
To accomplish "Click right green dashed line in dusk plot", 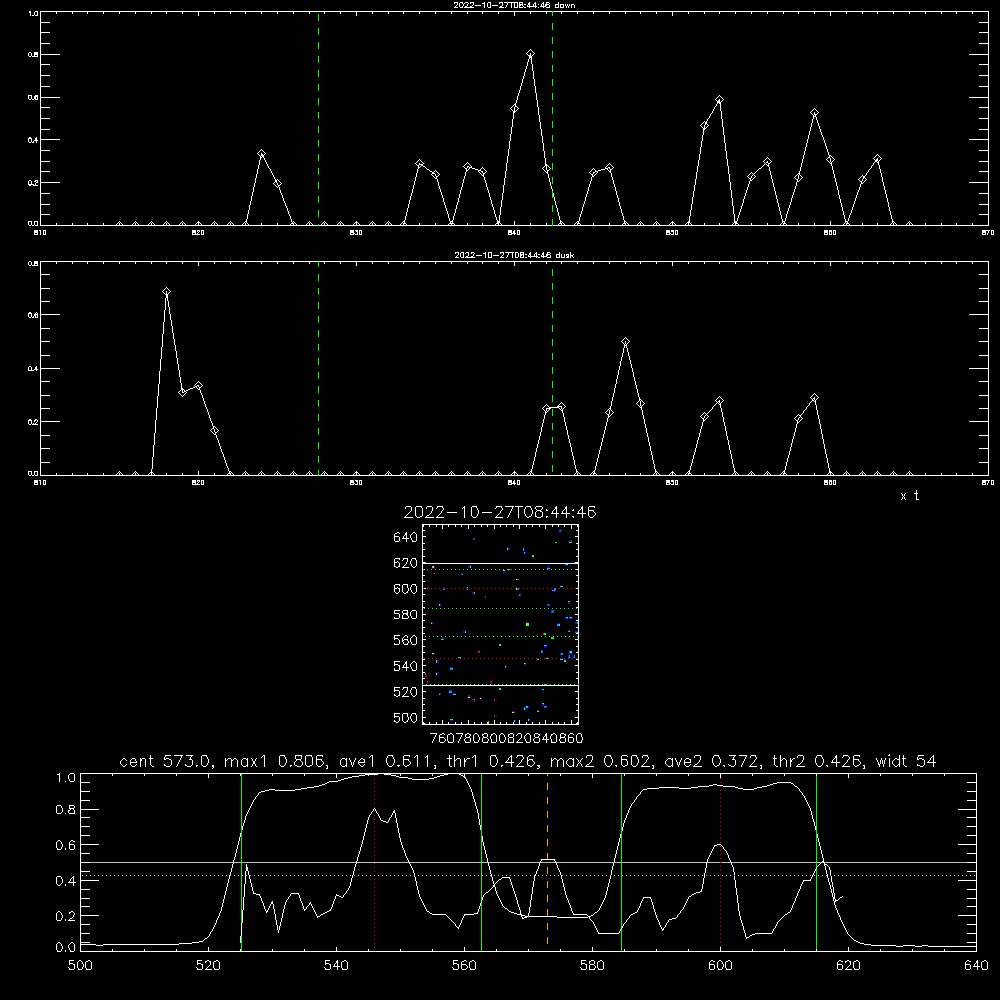I will point(552,368).
